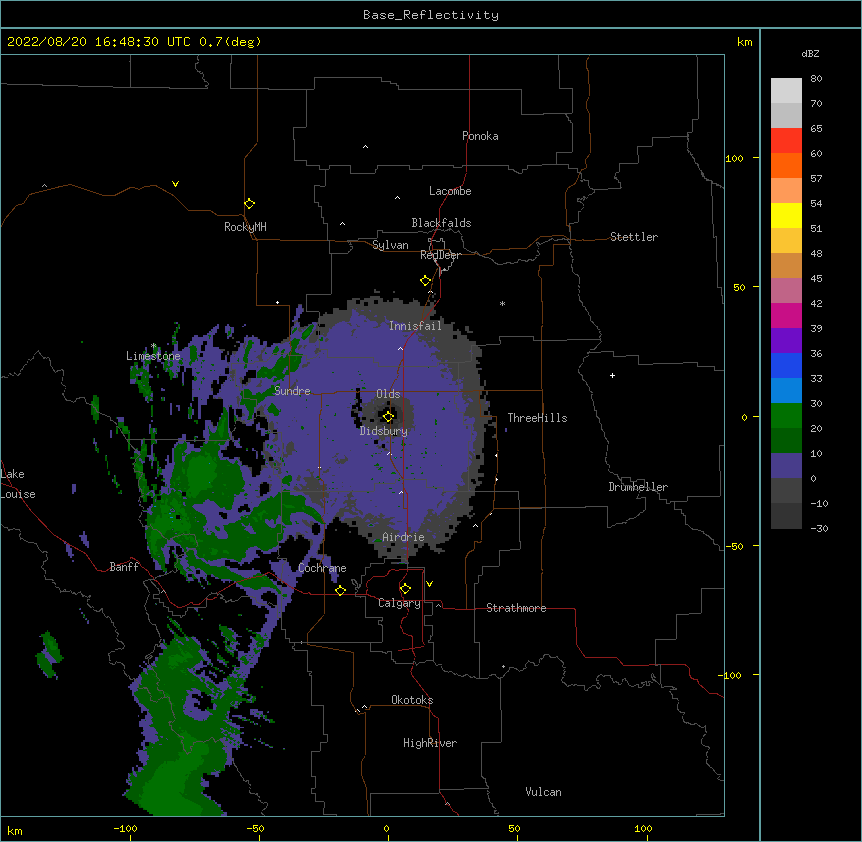
Task: Click the yellow diamond marker above RockyMH
Action: (250, 204)
